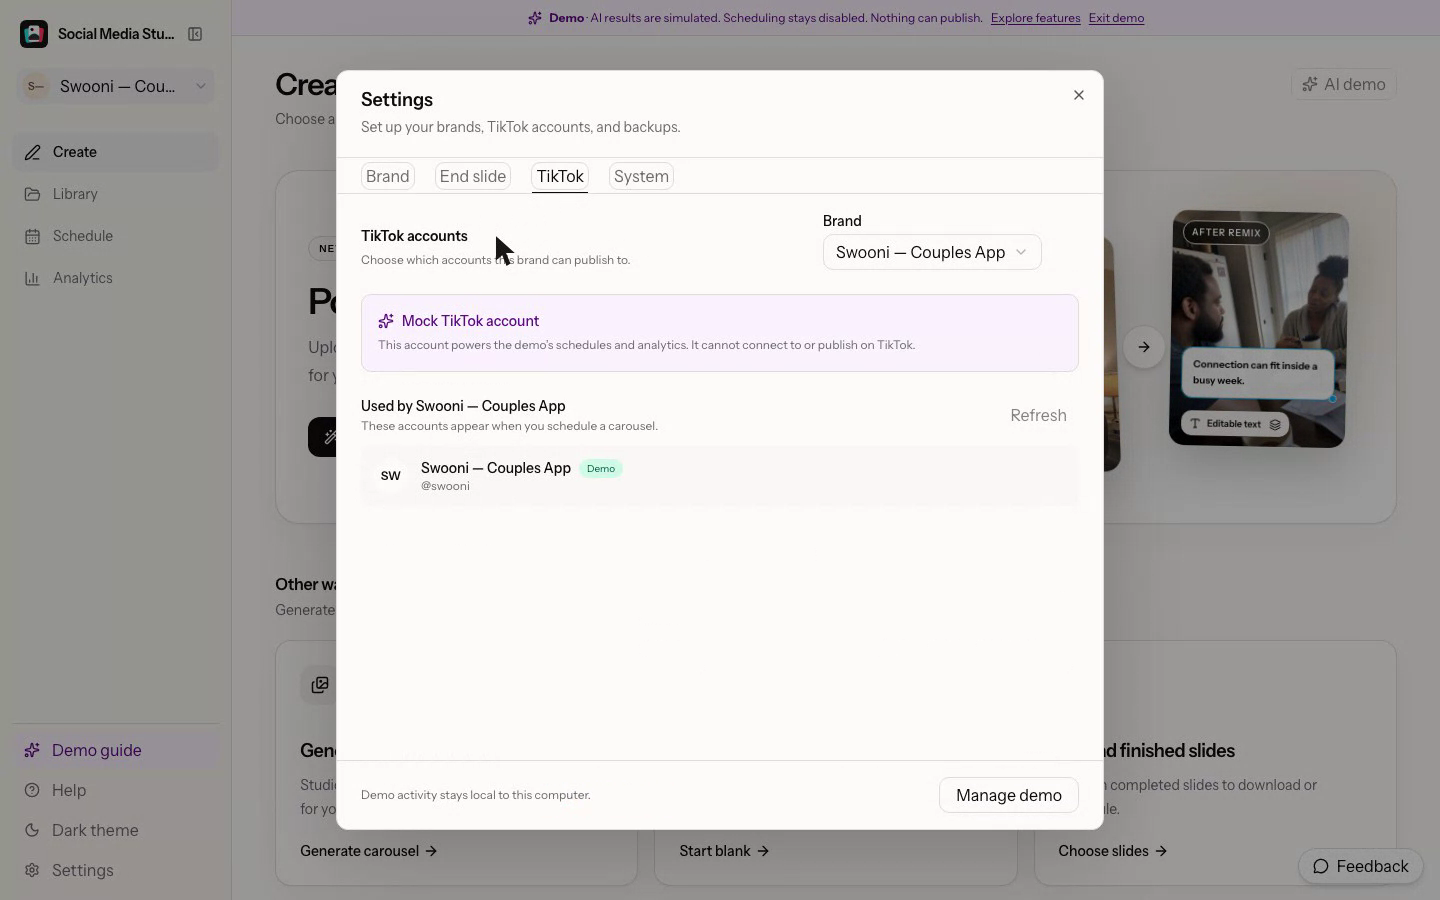
Task: Switch to the End slide tab
Action: (473, 176)
